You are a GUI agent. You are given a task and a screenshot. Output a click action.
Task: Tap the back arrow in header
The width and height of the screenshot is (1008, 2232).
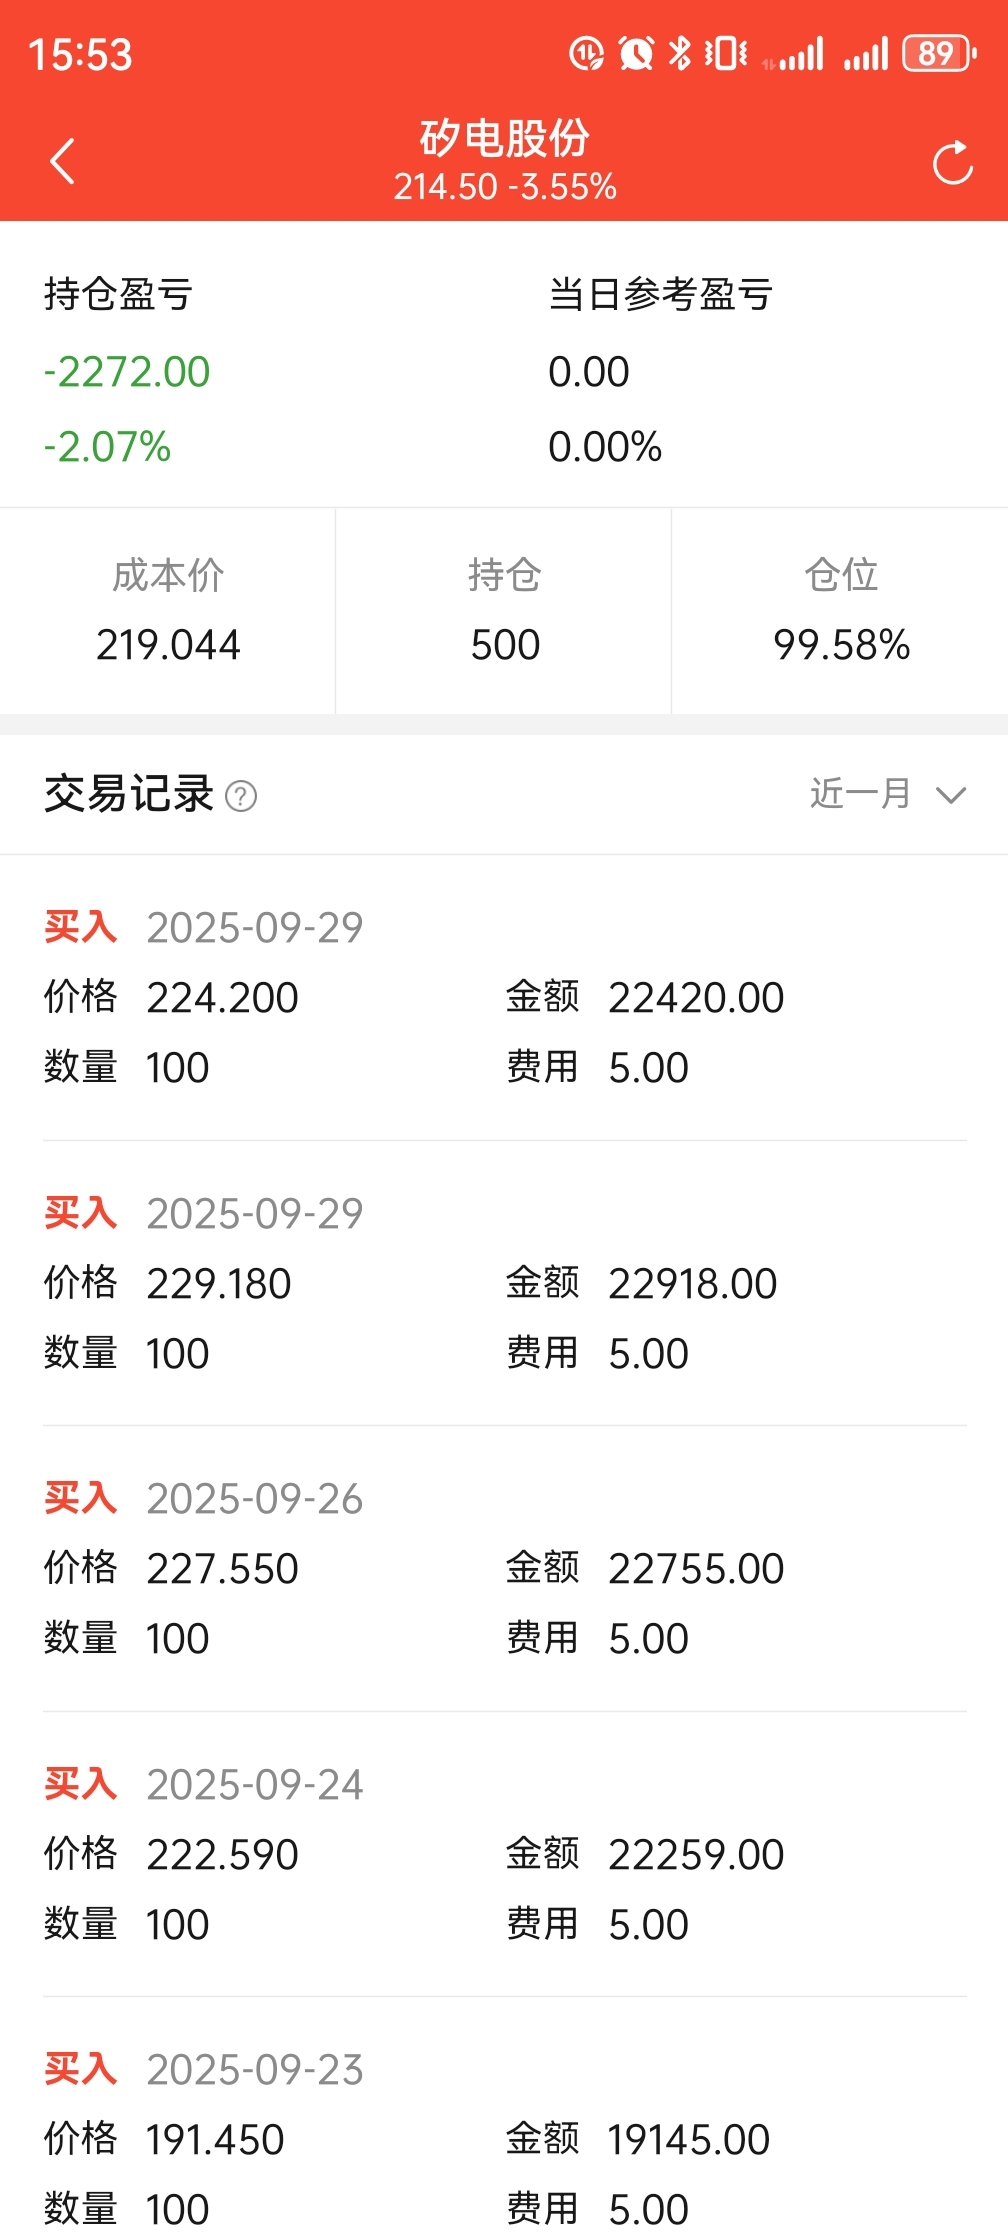pyautogui.click(x=62, y=161)
